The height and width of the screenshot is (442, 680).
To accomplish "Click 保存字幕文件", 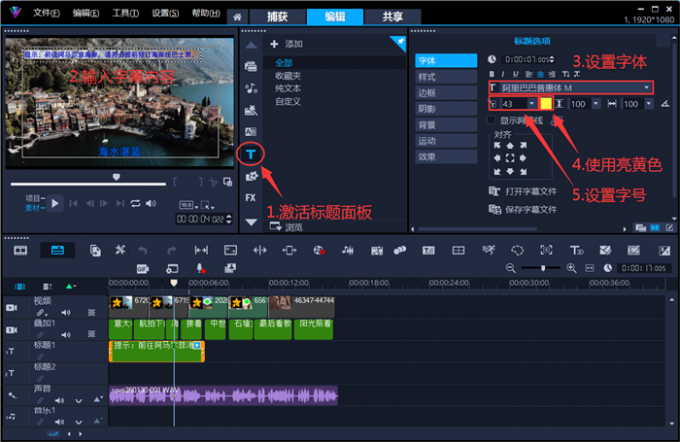I will tap(523, 210).
